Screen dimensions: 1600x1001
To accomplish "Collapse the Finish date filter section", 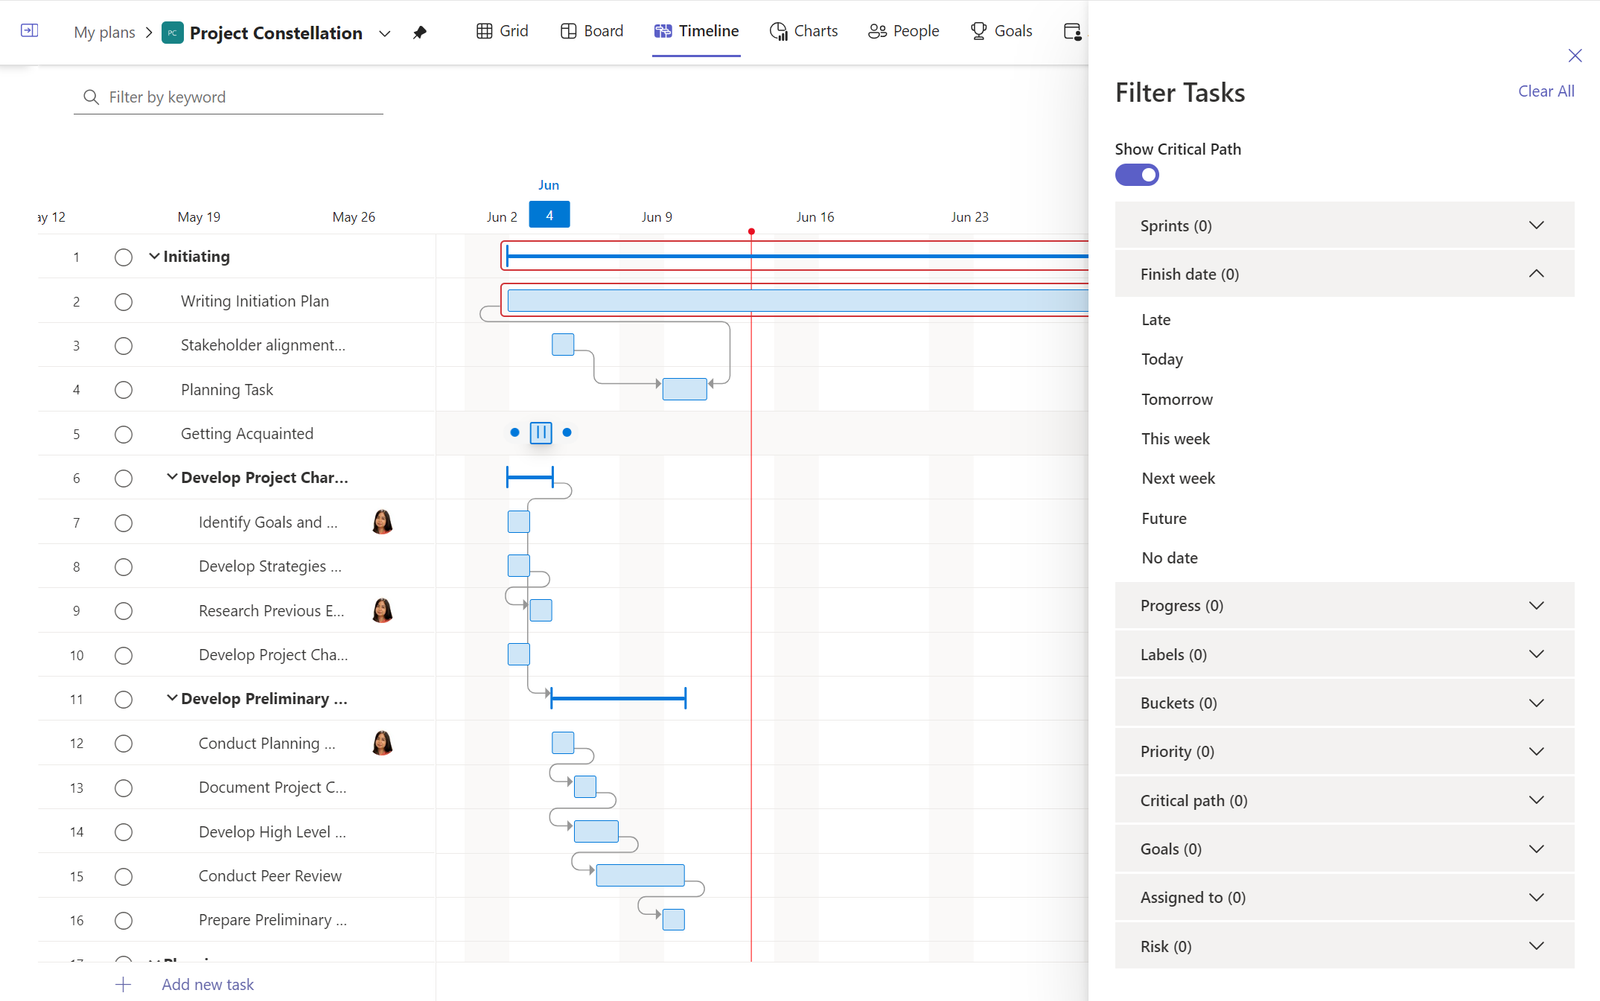I will pyautogui.click(x=1344, y=274).
